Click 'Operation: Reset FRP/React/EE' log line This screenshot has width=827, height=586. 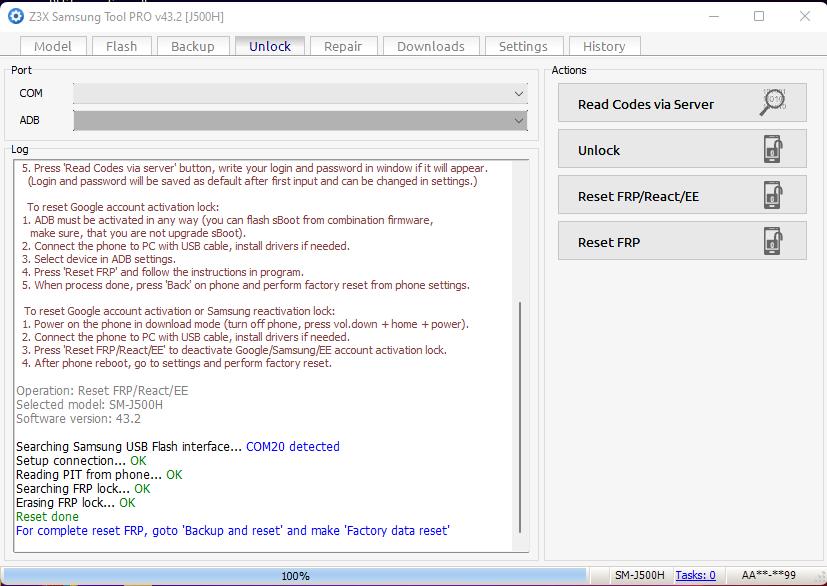click(x=102, y=391)
